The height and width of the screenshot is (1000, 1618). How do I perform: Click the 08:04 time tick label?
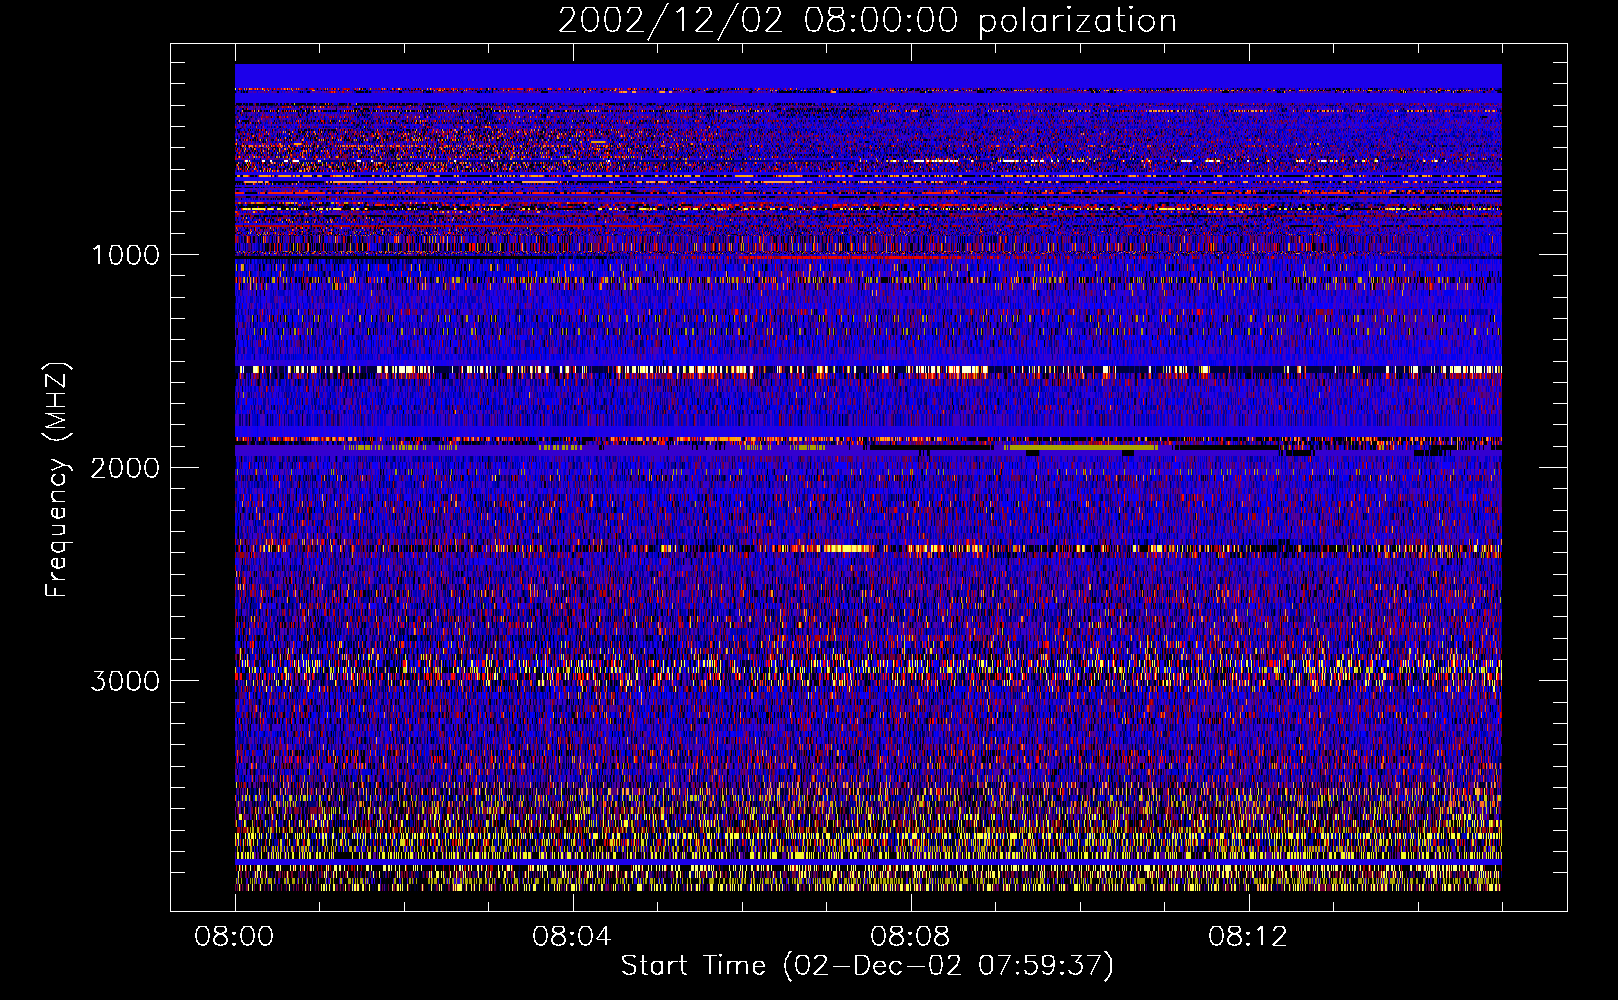572,937
